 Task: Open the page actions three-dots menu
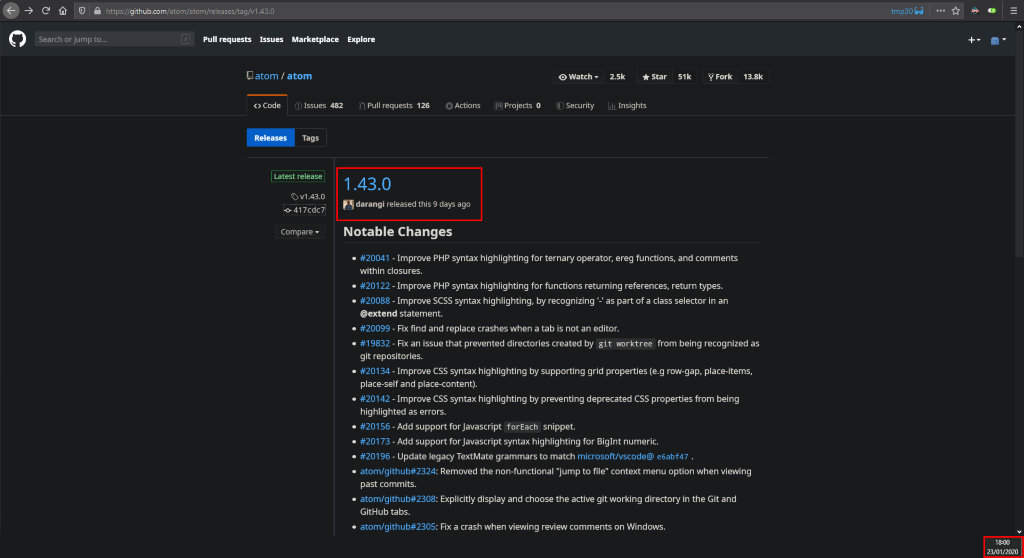pyautogui.click(x=940, y=11)
